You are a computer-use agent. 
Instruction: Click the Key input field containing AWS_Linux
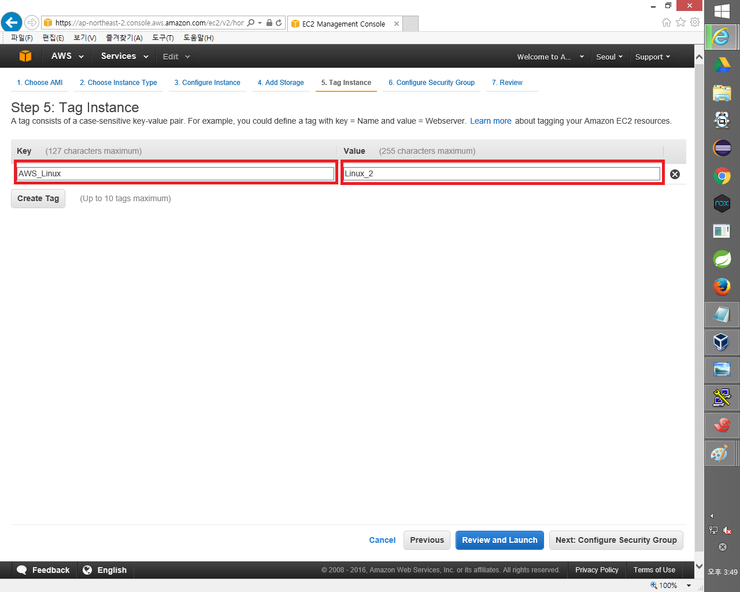[175, 174]
